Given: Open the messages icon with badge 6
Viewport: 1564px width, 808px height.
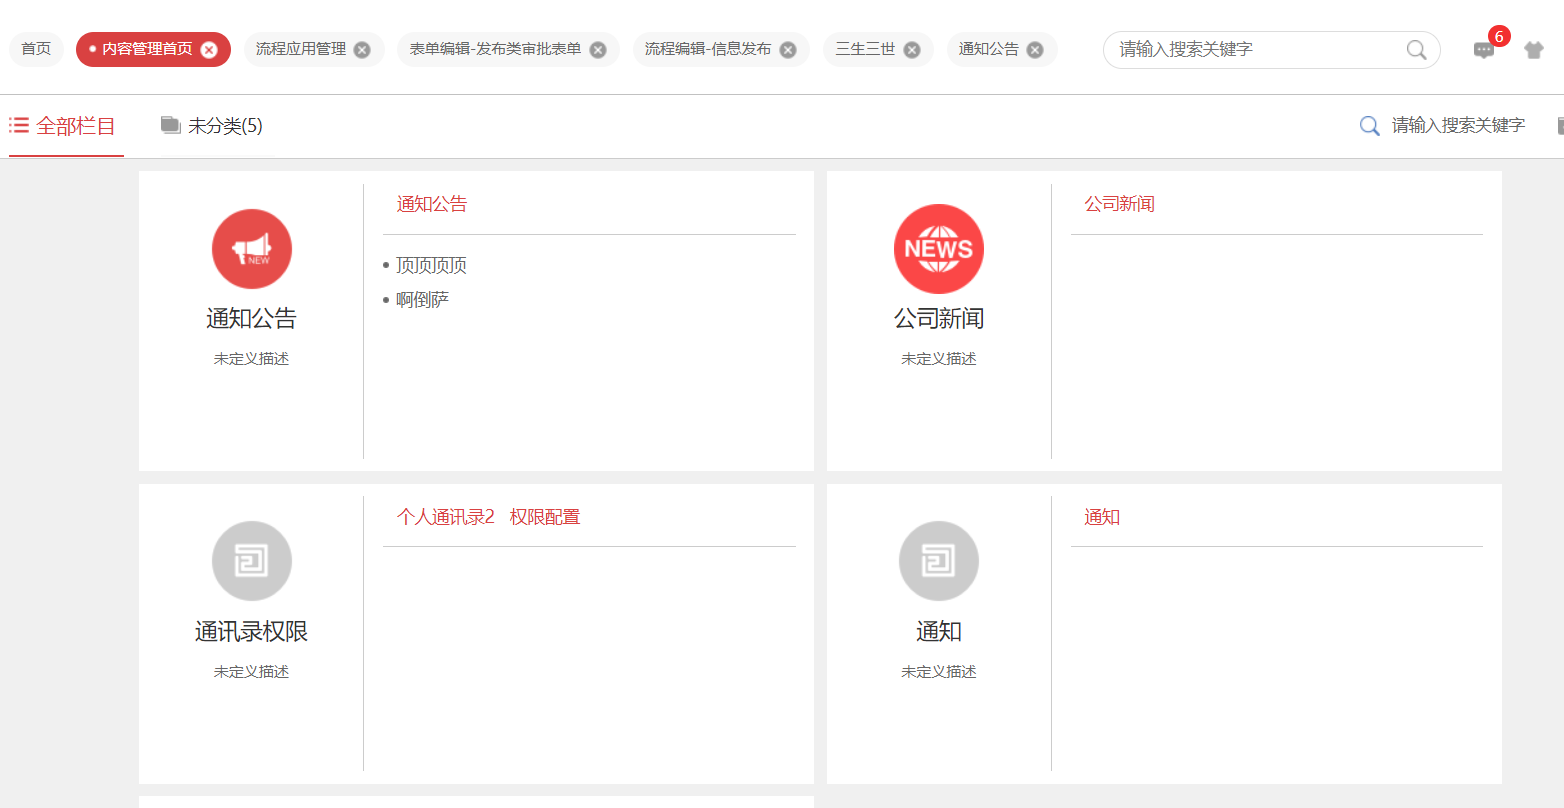Looking at the screenshot, I should point(1484,50).
